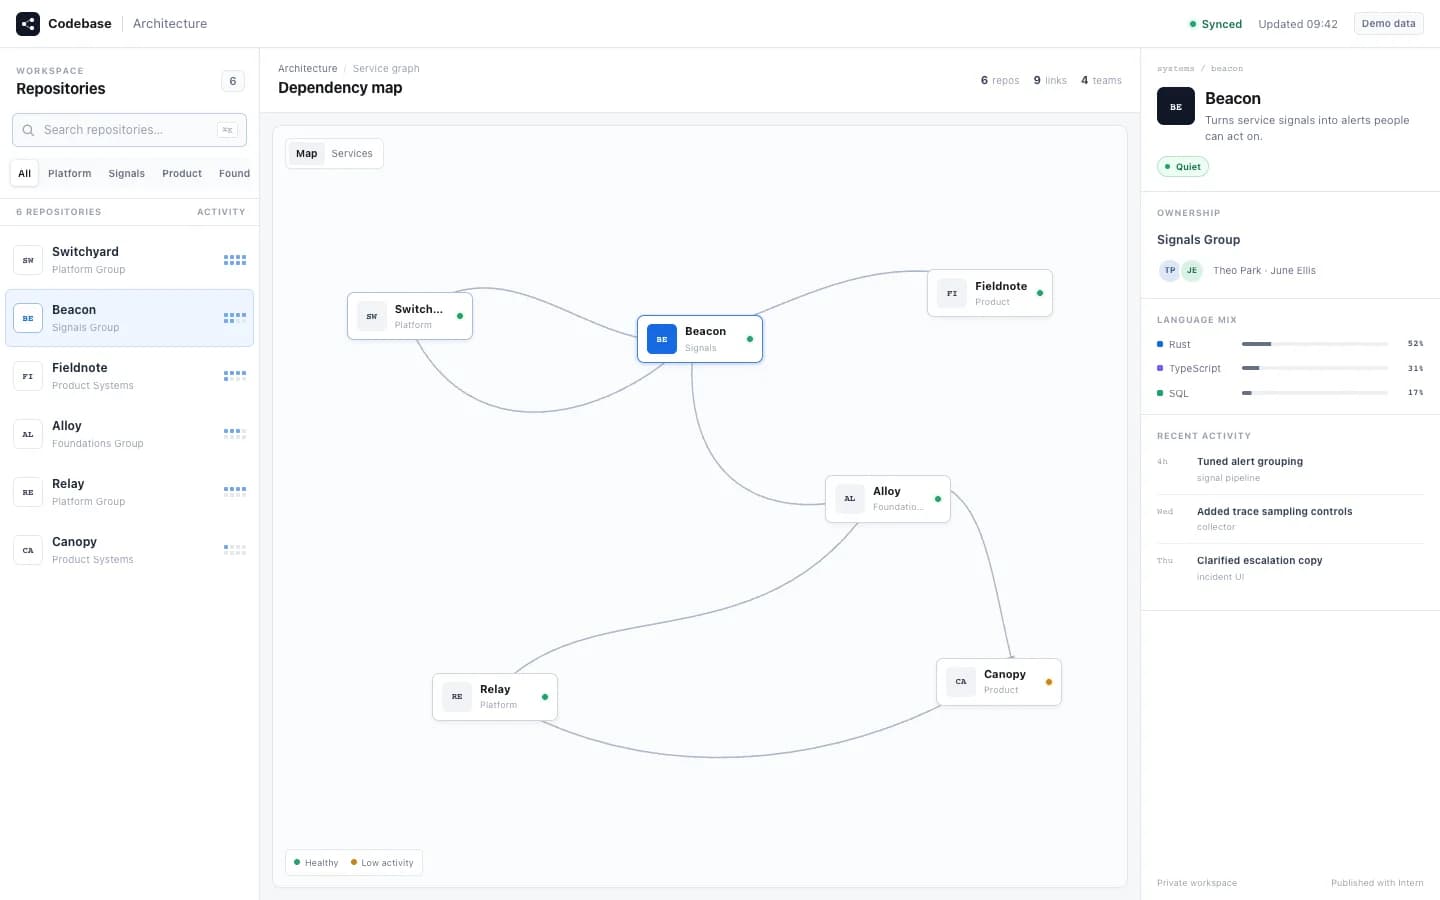The height and width of the screenshot is (900, 1440).
Task: Click the SW badge in Switchyard list row
Action: 28,260
